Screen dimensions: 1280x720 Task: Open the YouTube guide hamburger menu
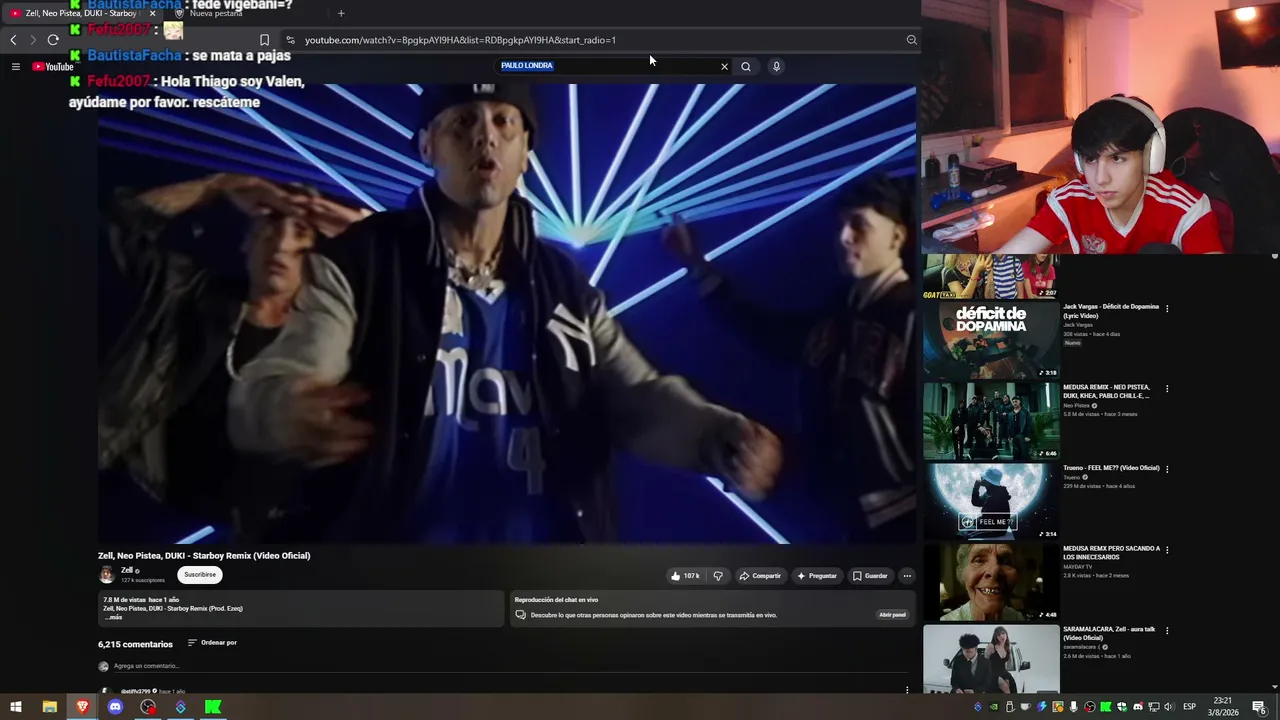pos(15,67)
